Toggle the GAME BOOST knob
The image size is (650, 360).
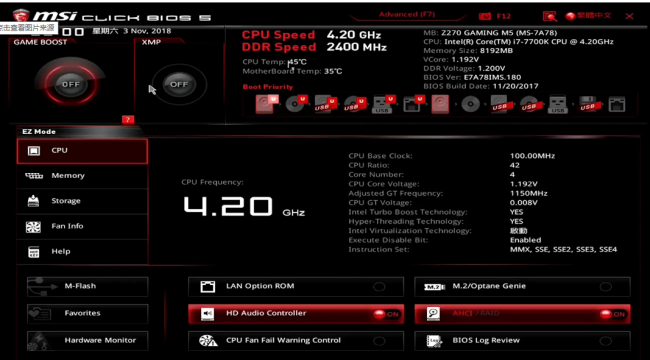(x=71, y=84)
